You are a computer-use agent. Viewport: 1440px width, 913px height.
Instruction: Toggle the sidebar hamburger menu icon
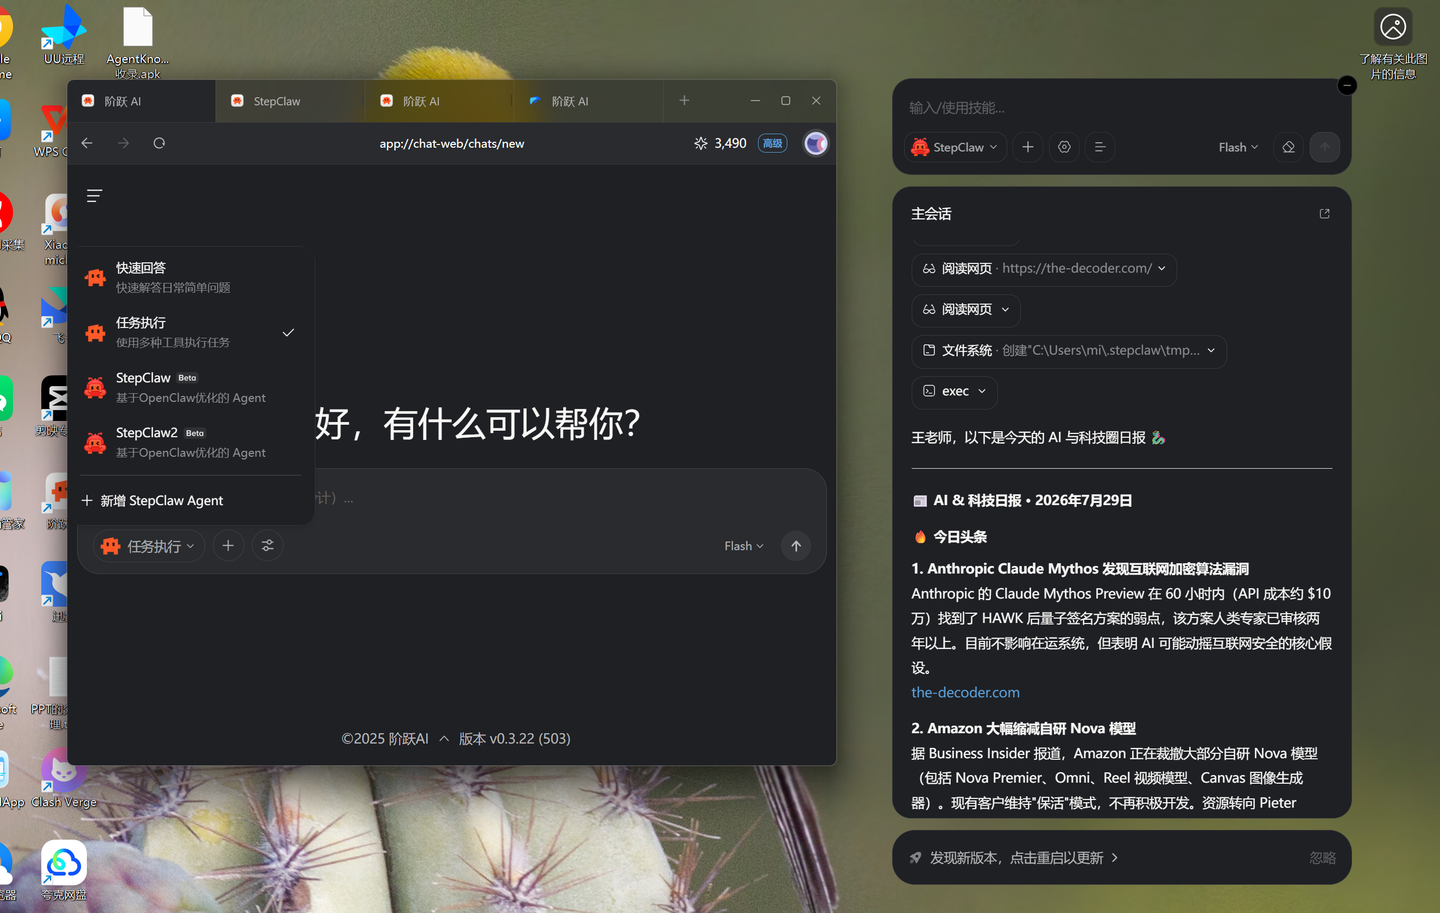(94, 196)
